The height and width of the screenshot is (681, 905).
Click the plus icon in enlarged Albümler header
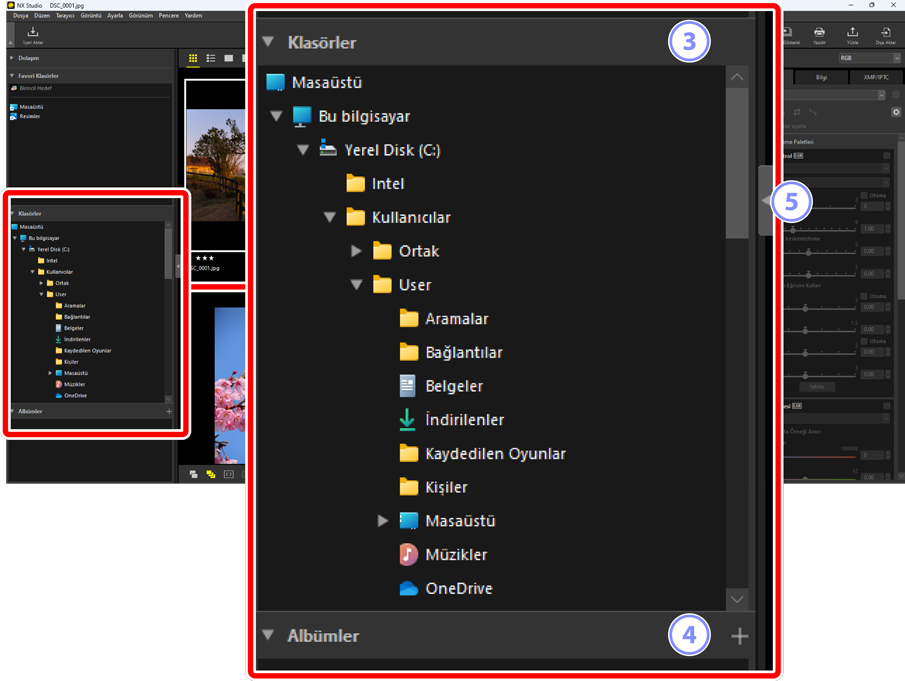739,636
